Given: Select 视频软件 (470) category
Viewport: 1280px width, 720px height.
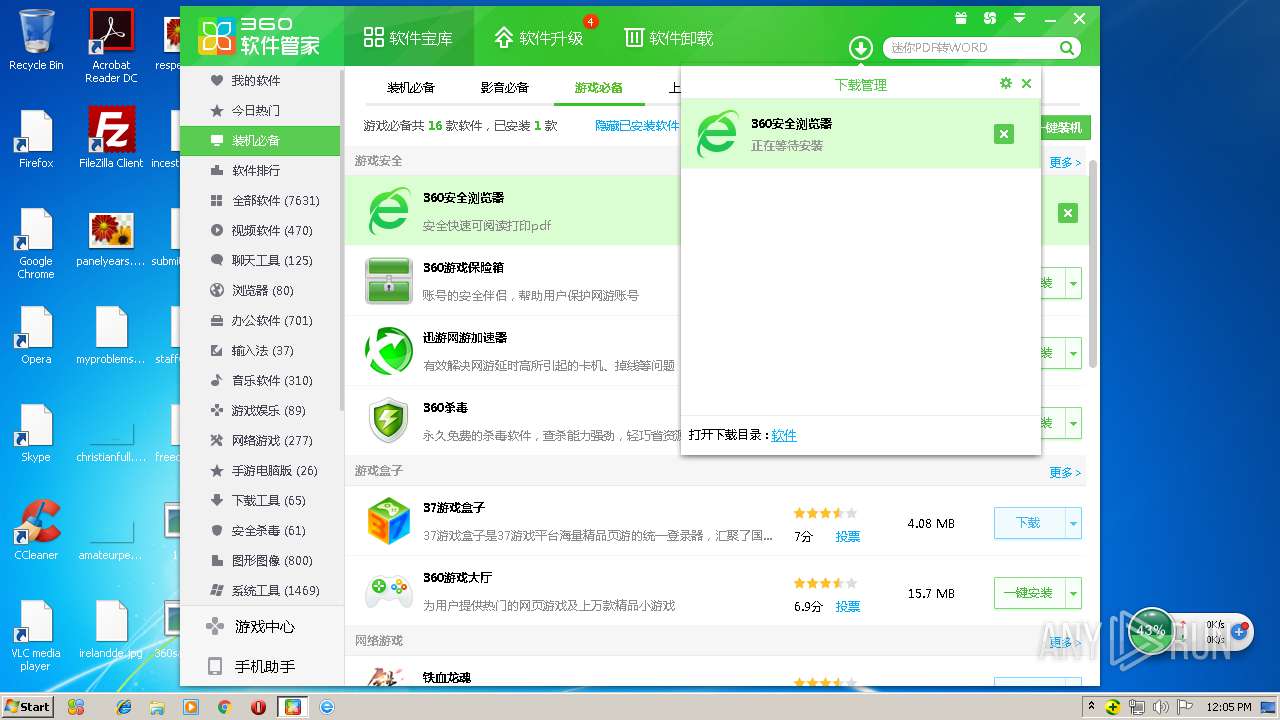Looking at the screenshot, I should (260, 230).
